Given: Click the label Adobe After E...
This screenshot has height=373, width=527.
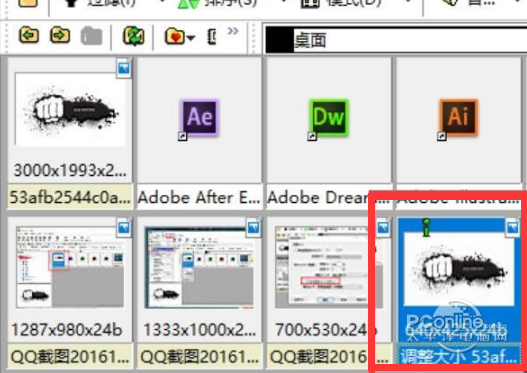Looking at the screenshot, I should coord(199,198).
